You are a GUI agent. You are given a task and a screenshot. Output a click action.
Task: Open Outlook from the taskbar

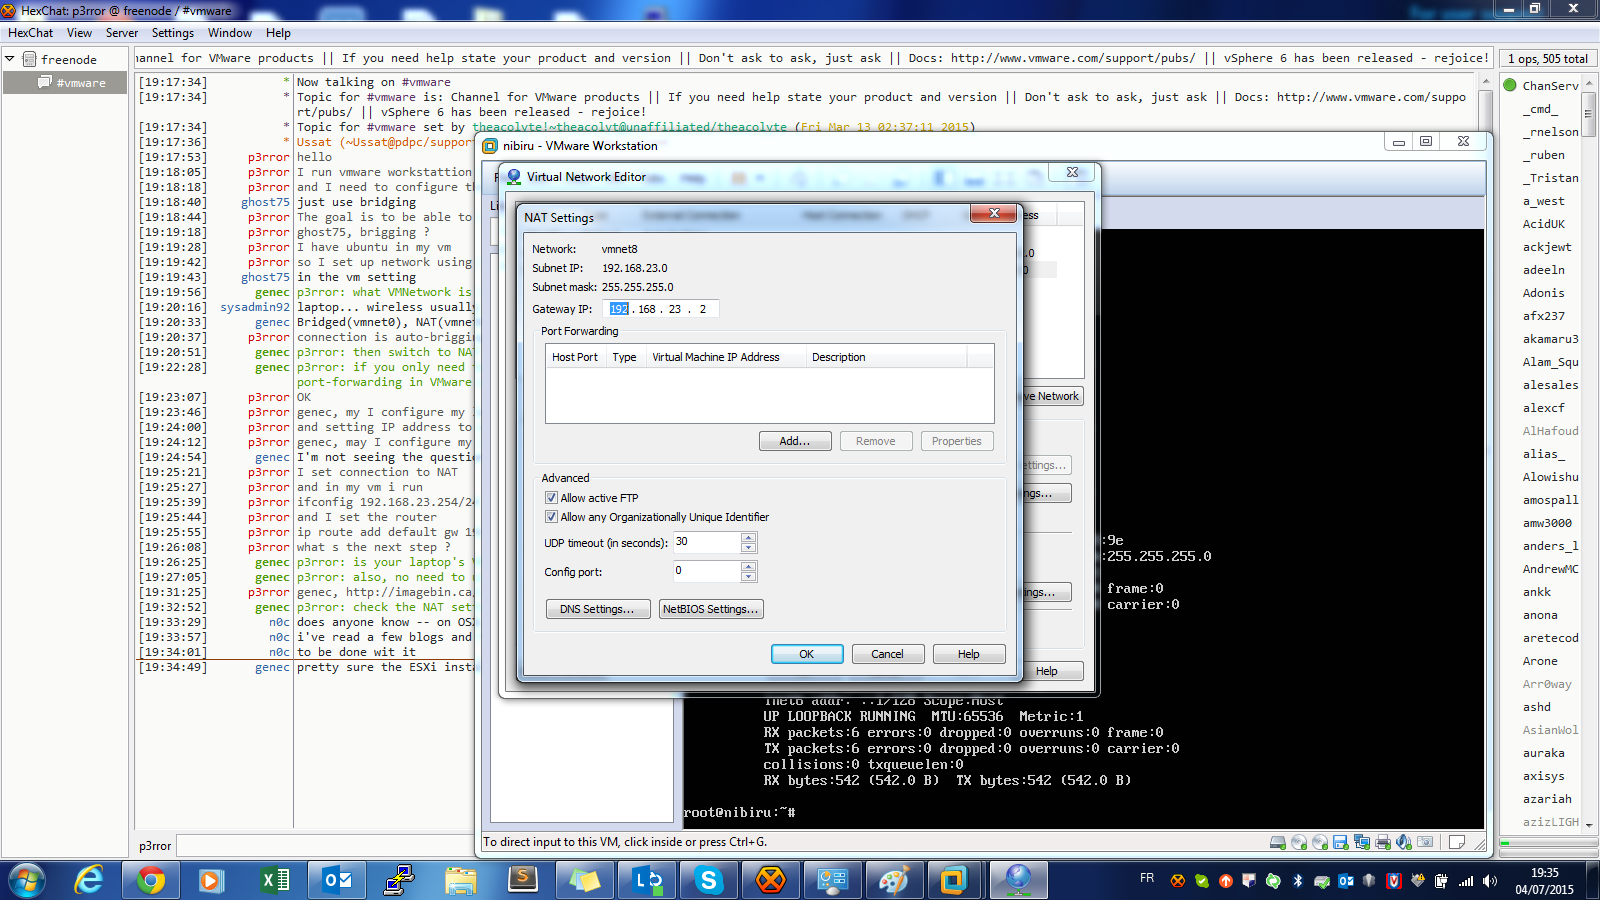pos(337,880)
